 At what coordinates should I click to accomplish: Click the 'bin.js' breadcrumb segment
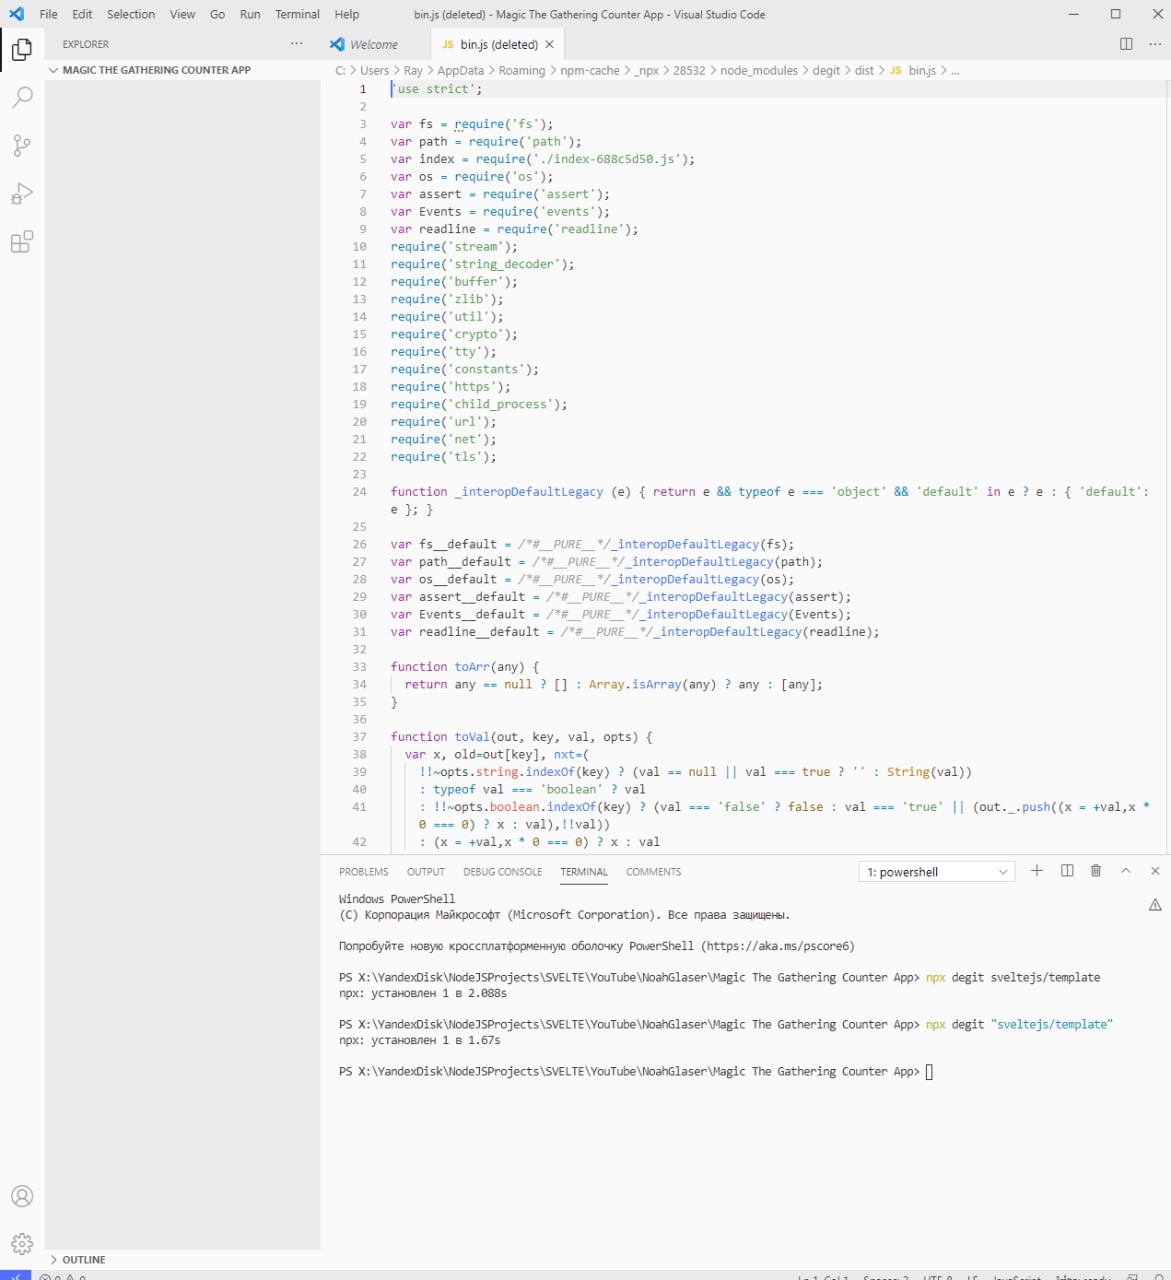click(x=922, y=71)
